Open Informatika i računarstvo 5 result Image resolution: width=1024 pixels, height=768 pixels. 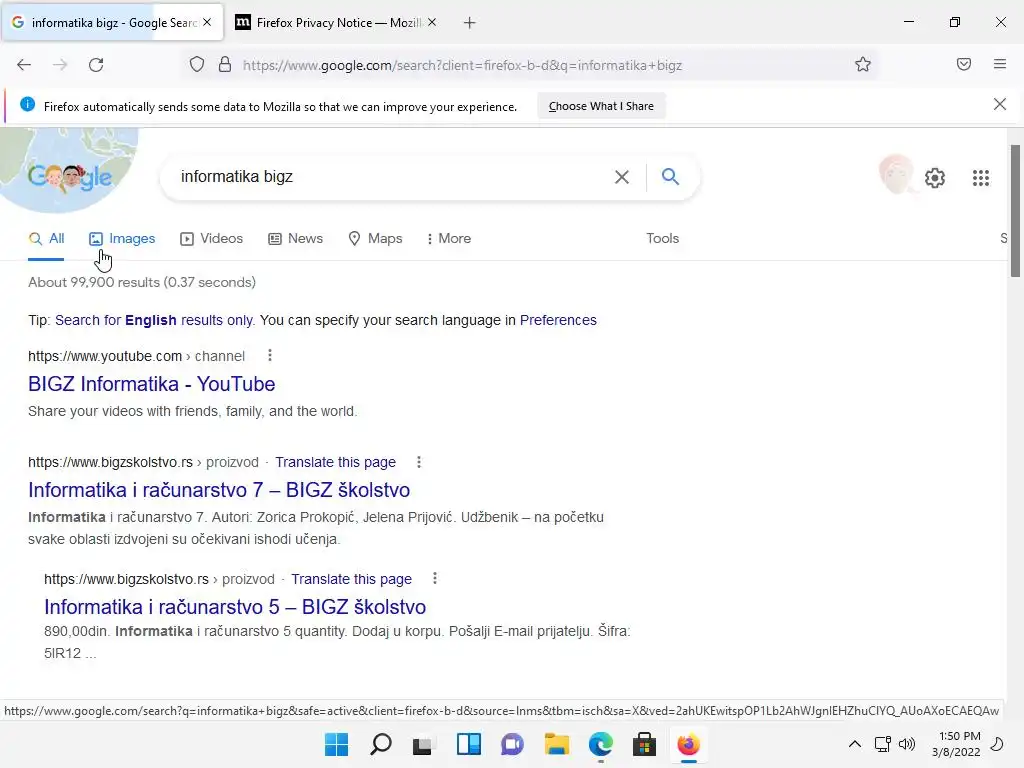pos(234,607)
